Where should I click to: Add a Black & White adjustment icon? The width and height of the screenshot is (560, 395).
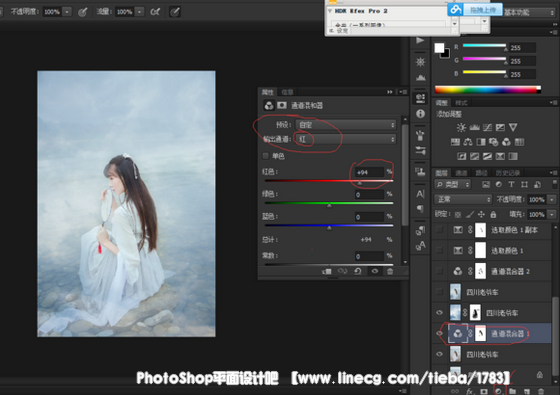pyautogui.click(x=481, y=142)
